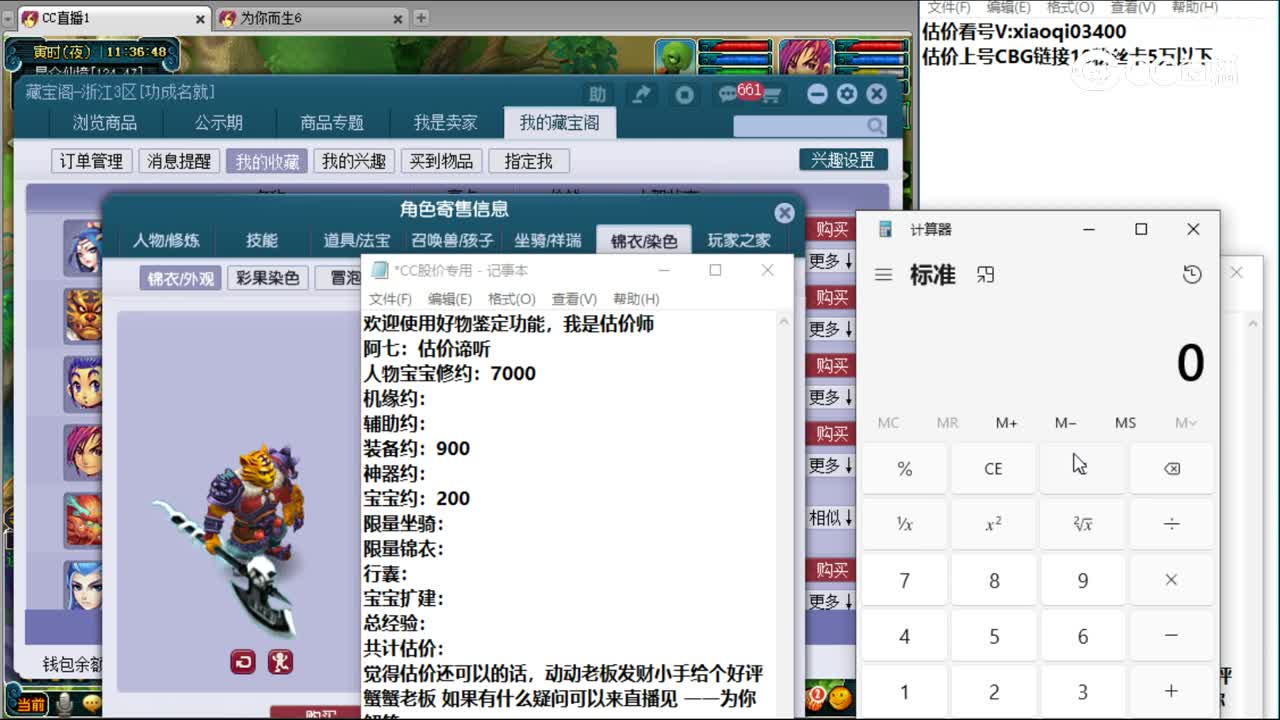This screenshot has width=1280, height=720.
Task: Click the 藏宝阁 search magnifier icon
Action: coord(875,126)
